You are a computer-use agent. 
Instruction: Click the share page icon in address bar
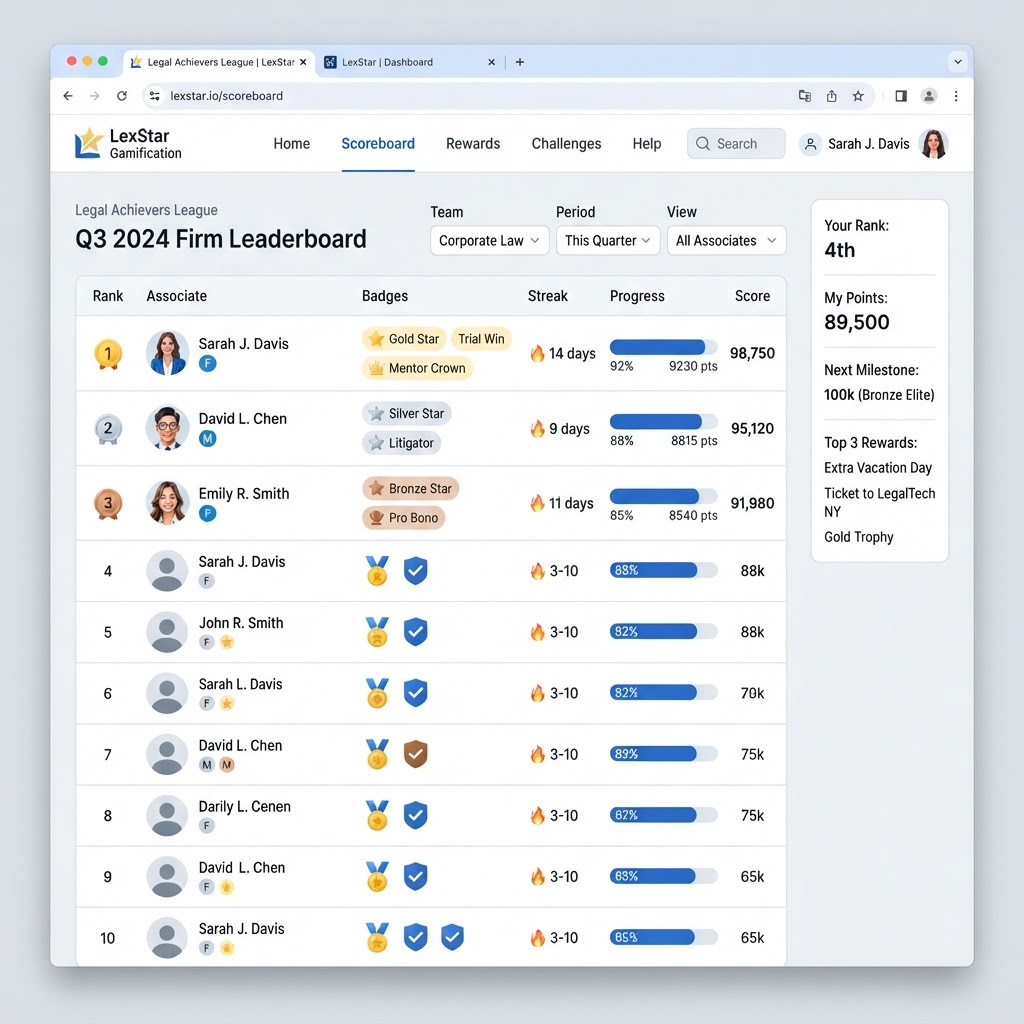pyautogui.click(x=831, y=96)
